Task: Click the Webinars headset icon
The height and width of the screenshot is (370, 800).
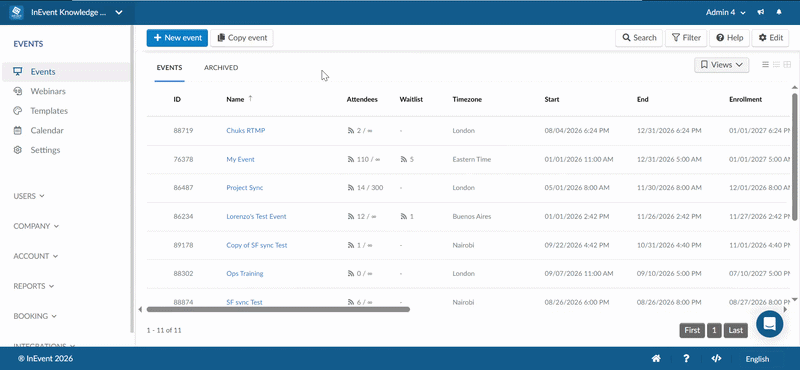Action: [18, 91]
